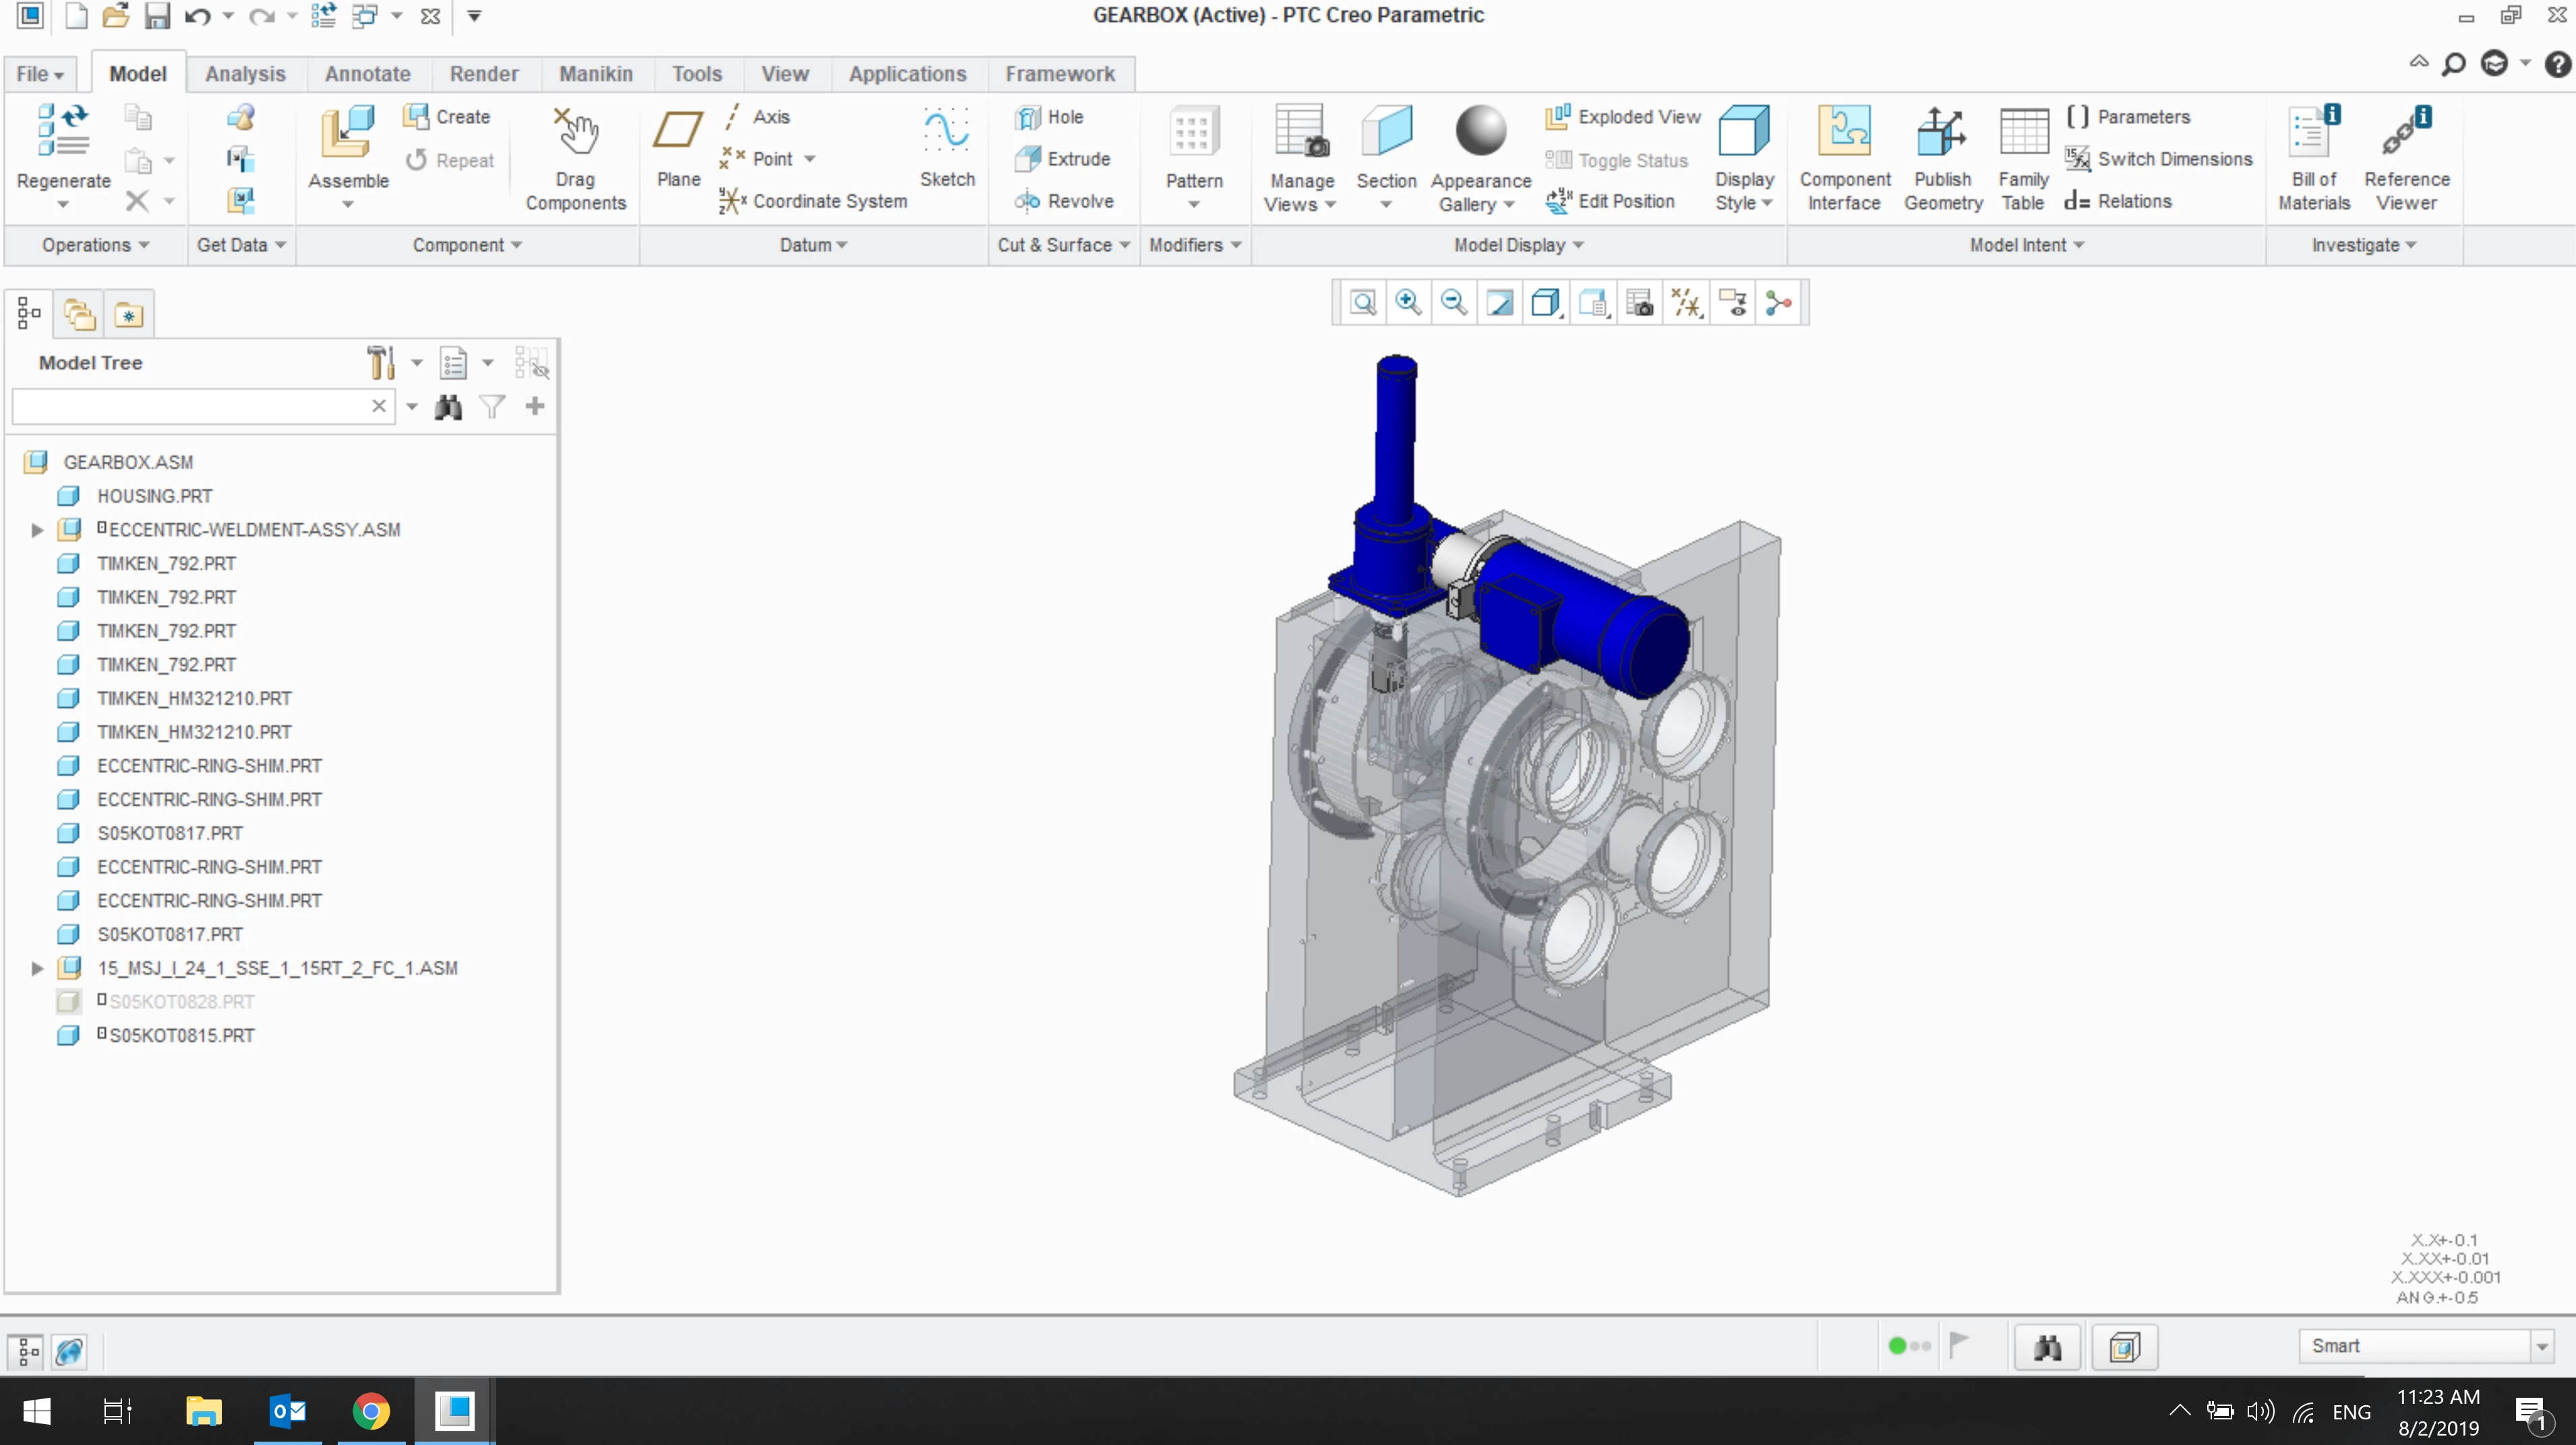The width and height of the screenshot is (2576, 1445).
Task: Open Outlook from the taskbar
Action: 288,1411
